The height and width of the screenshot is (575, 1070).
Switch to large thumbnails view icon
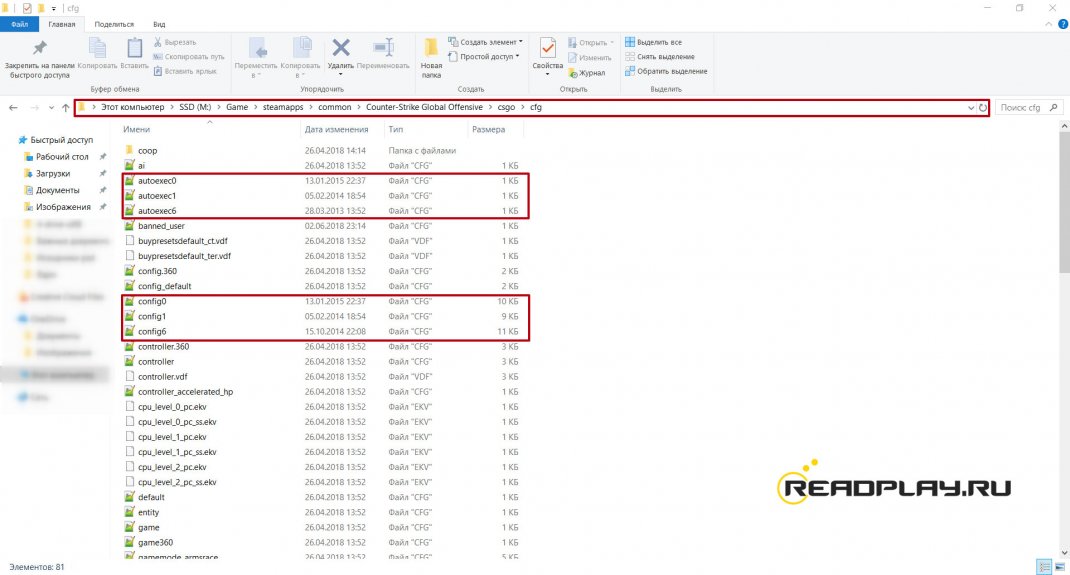click(x=1060, y=567)
